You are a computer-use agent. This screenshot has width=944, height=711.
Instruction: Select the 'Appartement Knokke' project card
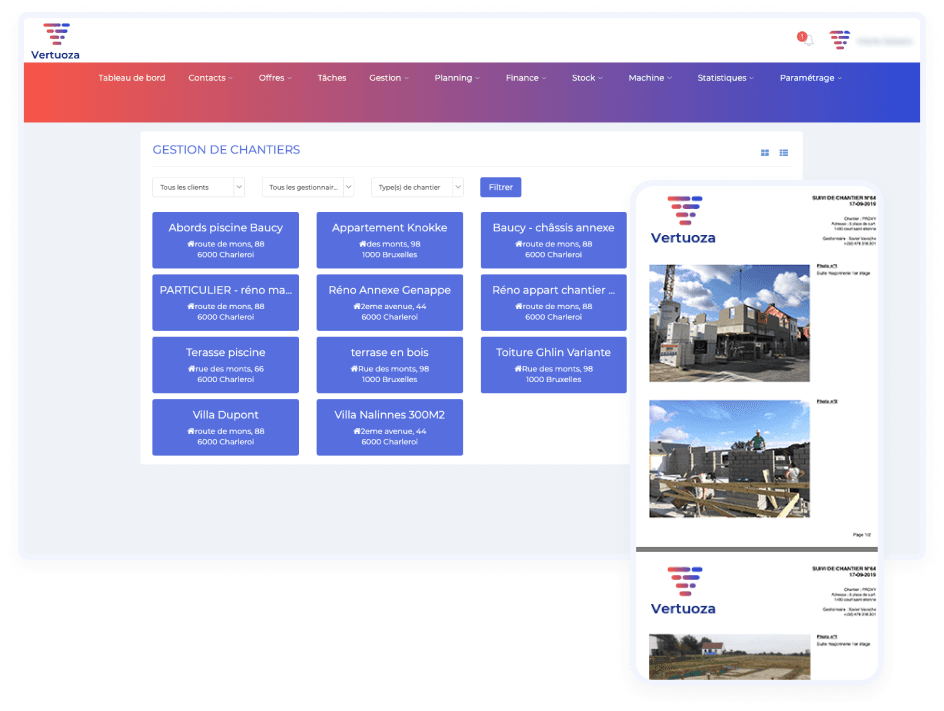389,240
